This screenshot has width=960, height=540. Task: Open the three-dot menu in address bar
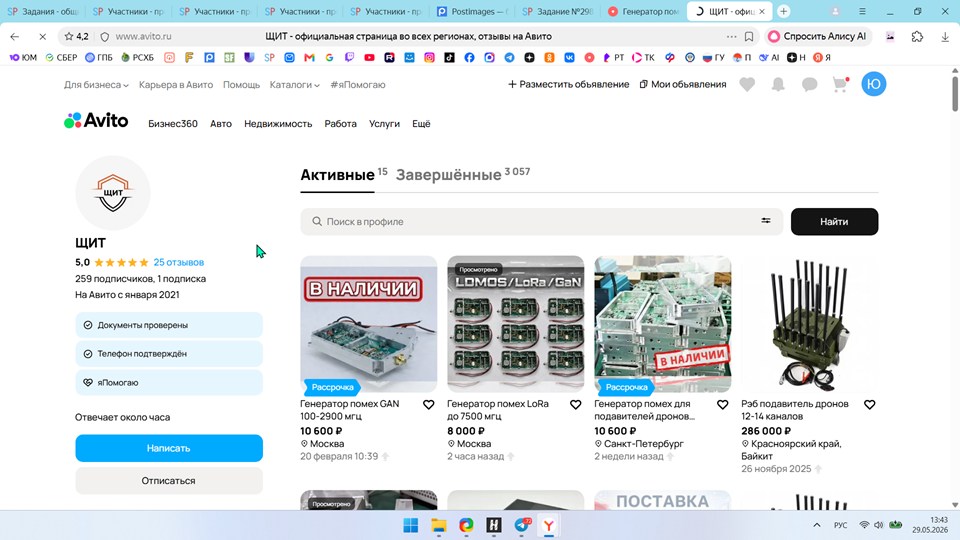732,37
